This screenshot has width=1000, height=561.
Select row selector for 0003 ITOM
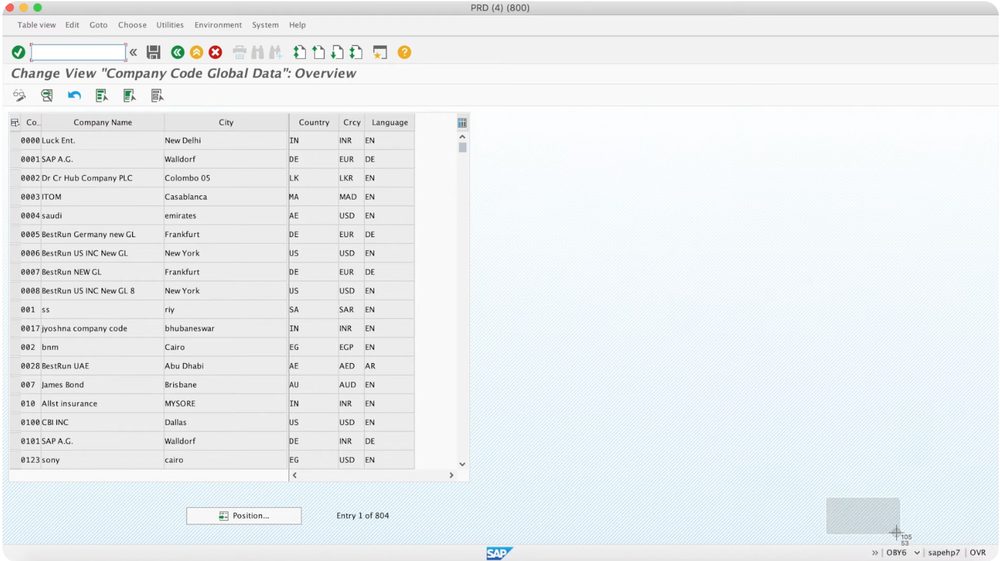(15, 197)
